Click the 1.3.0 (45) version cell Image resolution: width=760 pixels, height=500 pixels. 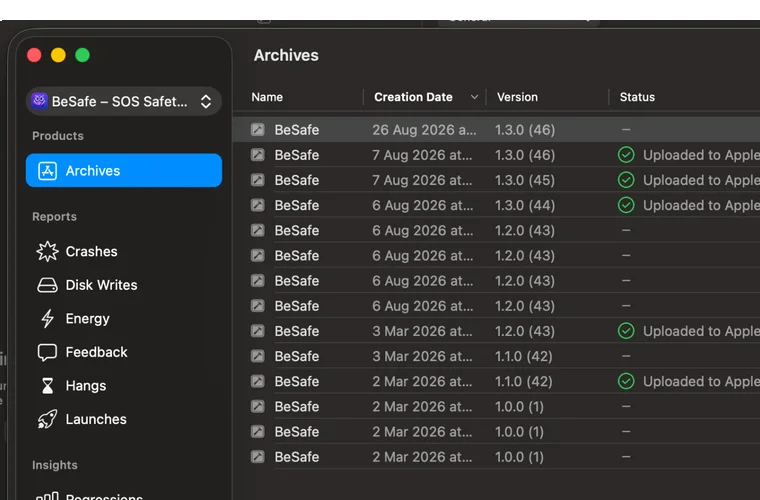(524, 180)
